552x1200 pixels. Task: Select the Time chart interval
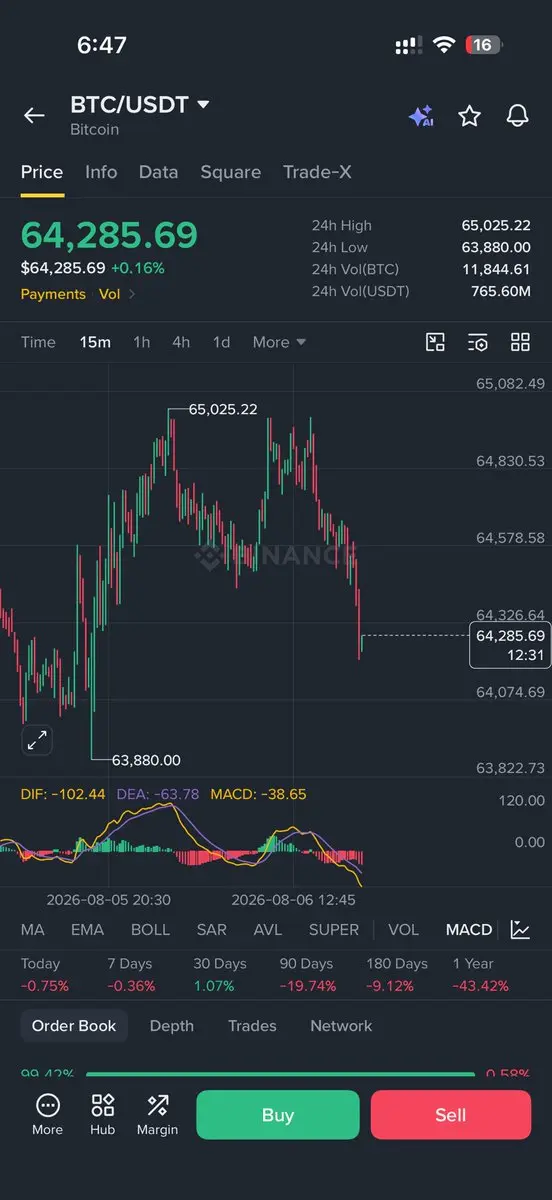point(38,342)
